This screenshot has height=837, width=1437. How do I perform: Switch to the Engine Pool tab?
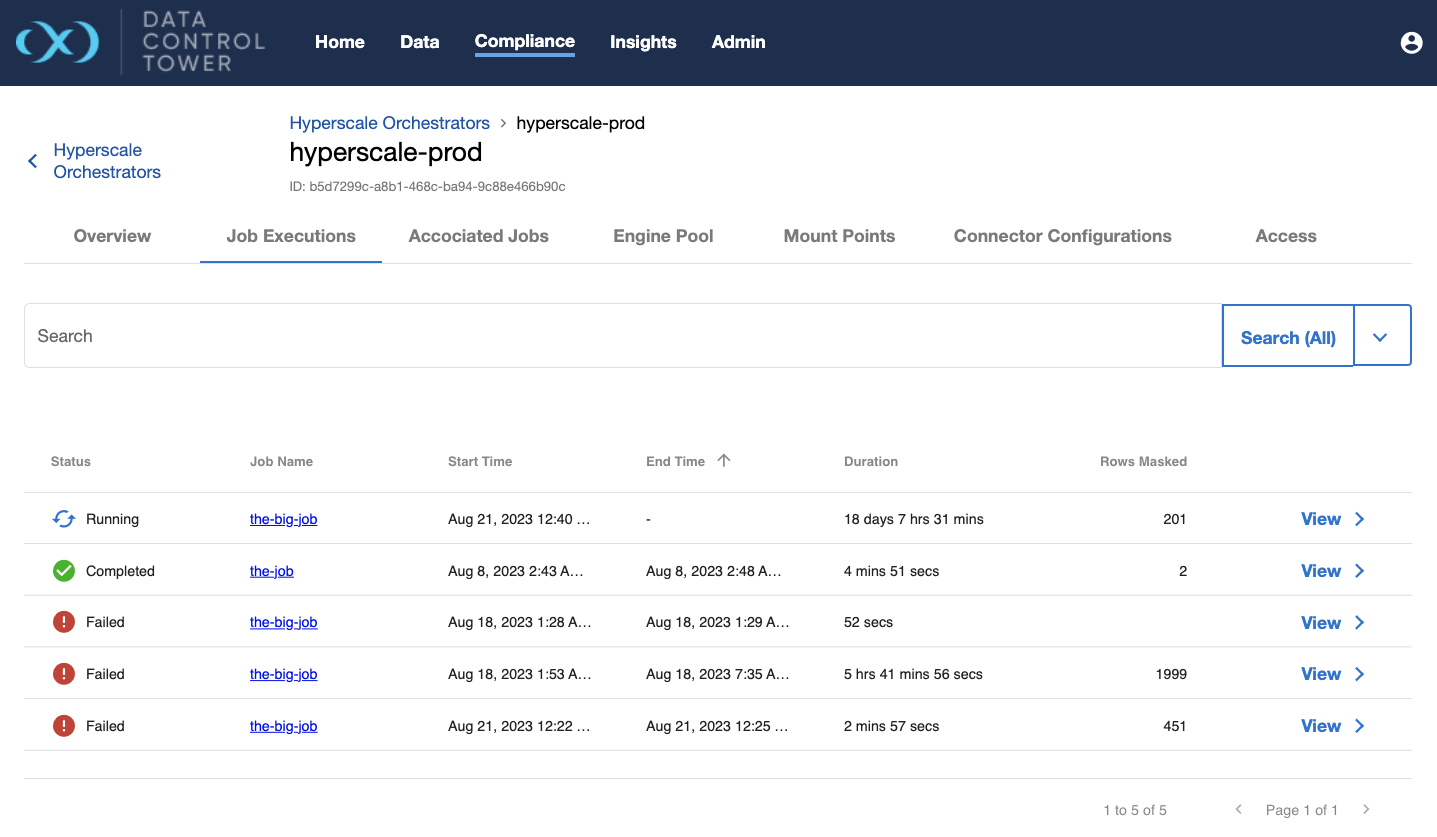click(663, 236)
